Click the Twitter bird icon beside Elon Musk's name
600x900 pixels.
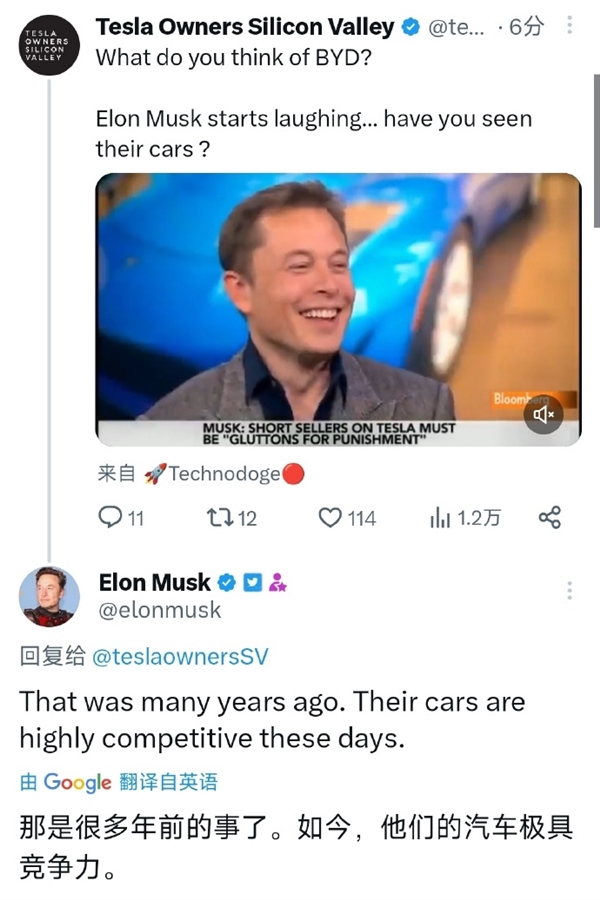pos(252,582)
